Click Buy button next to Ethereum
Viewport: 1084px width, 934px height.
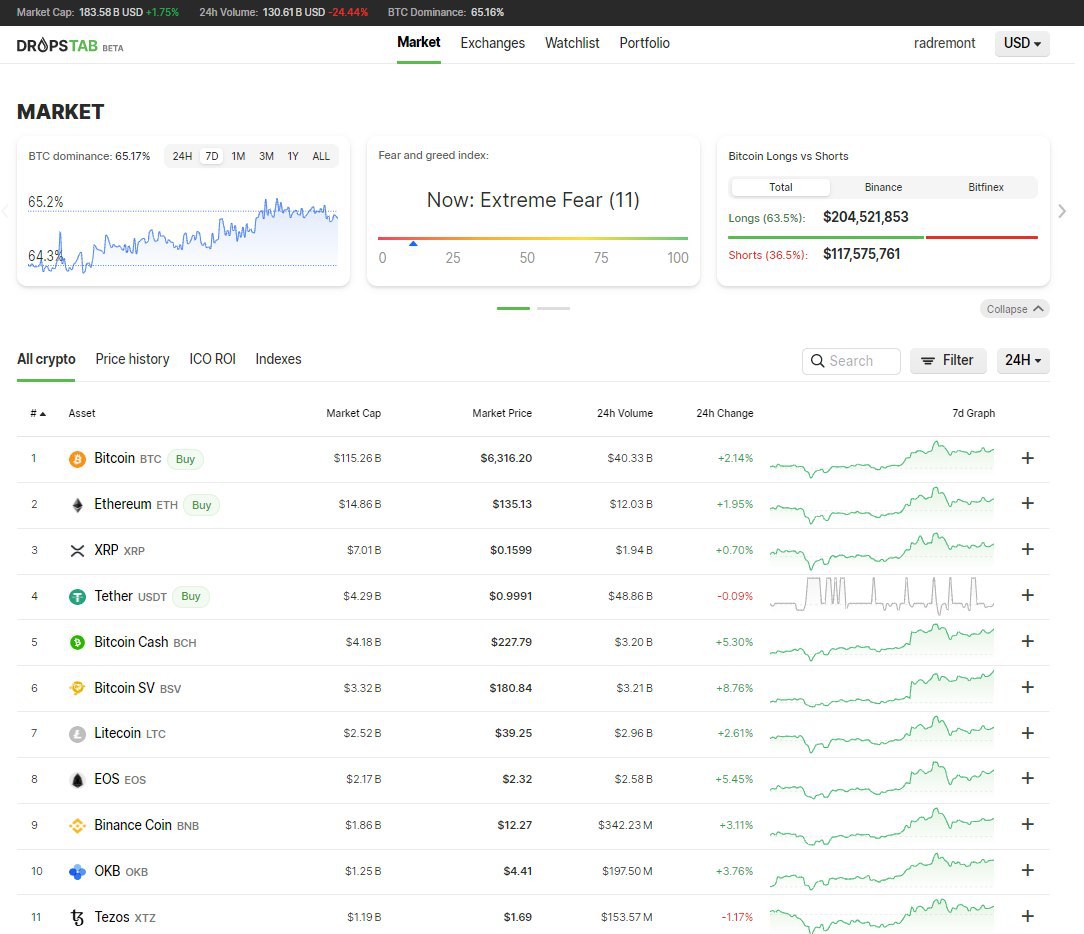click(201, 505)
